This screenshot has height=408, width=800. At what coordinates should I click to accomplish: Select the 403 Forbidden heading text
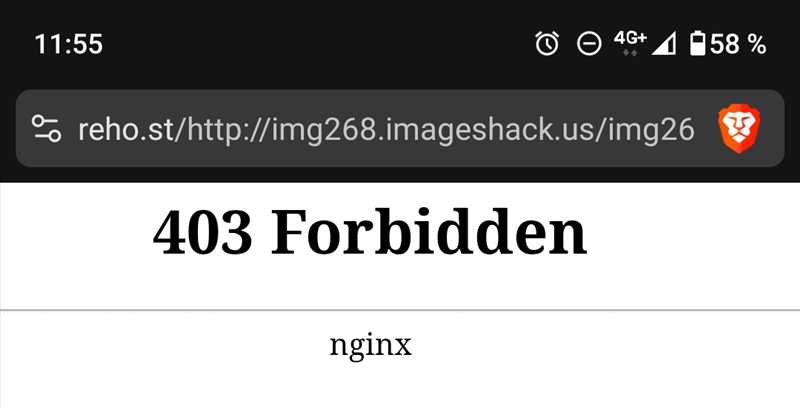(370, 233)
